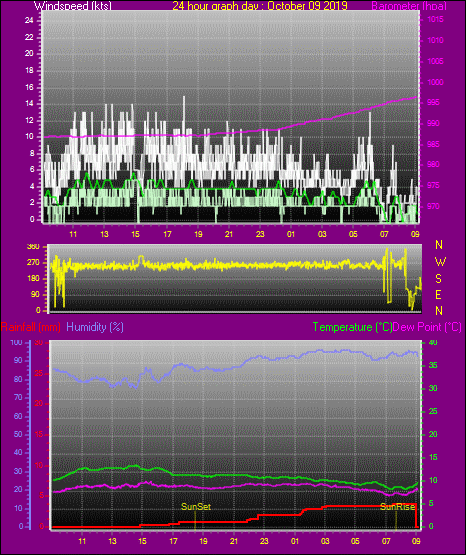This screenshot has height=555, width=466.
Task: Click the Barometer (hpa) axis title
Action: pyautogui.click(x=409, y=6)
